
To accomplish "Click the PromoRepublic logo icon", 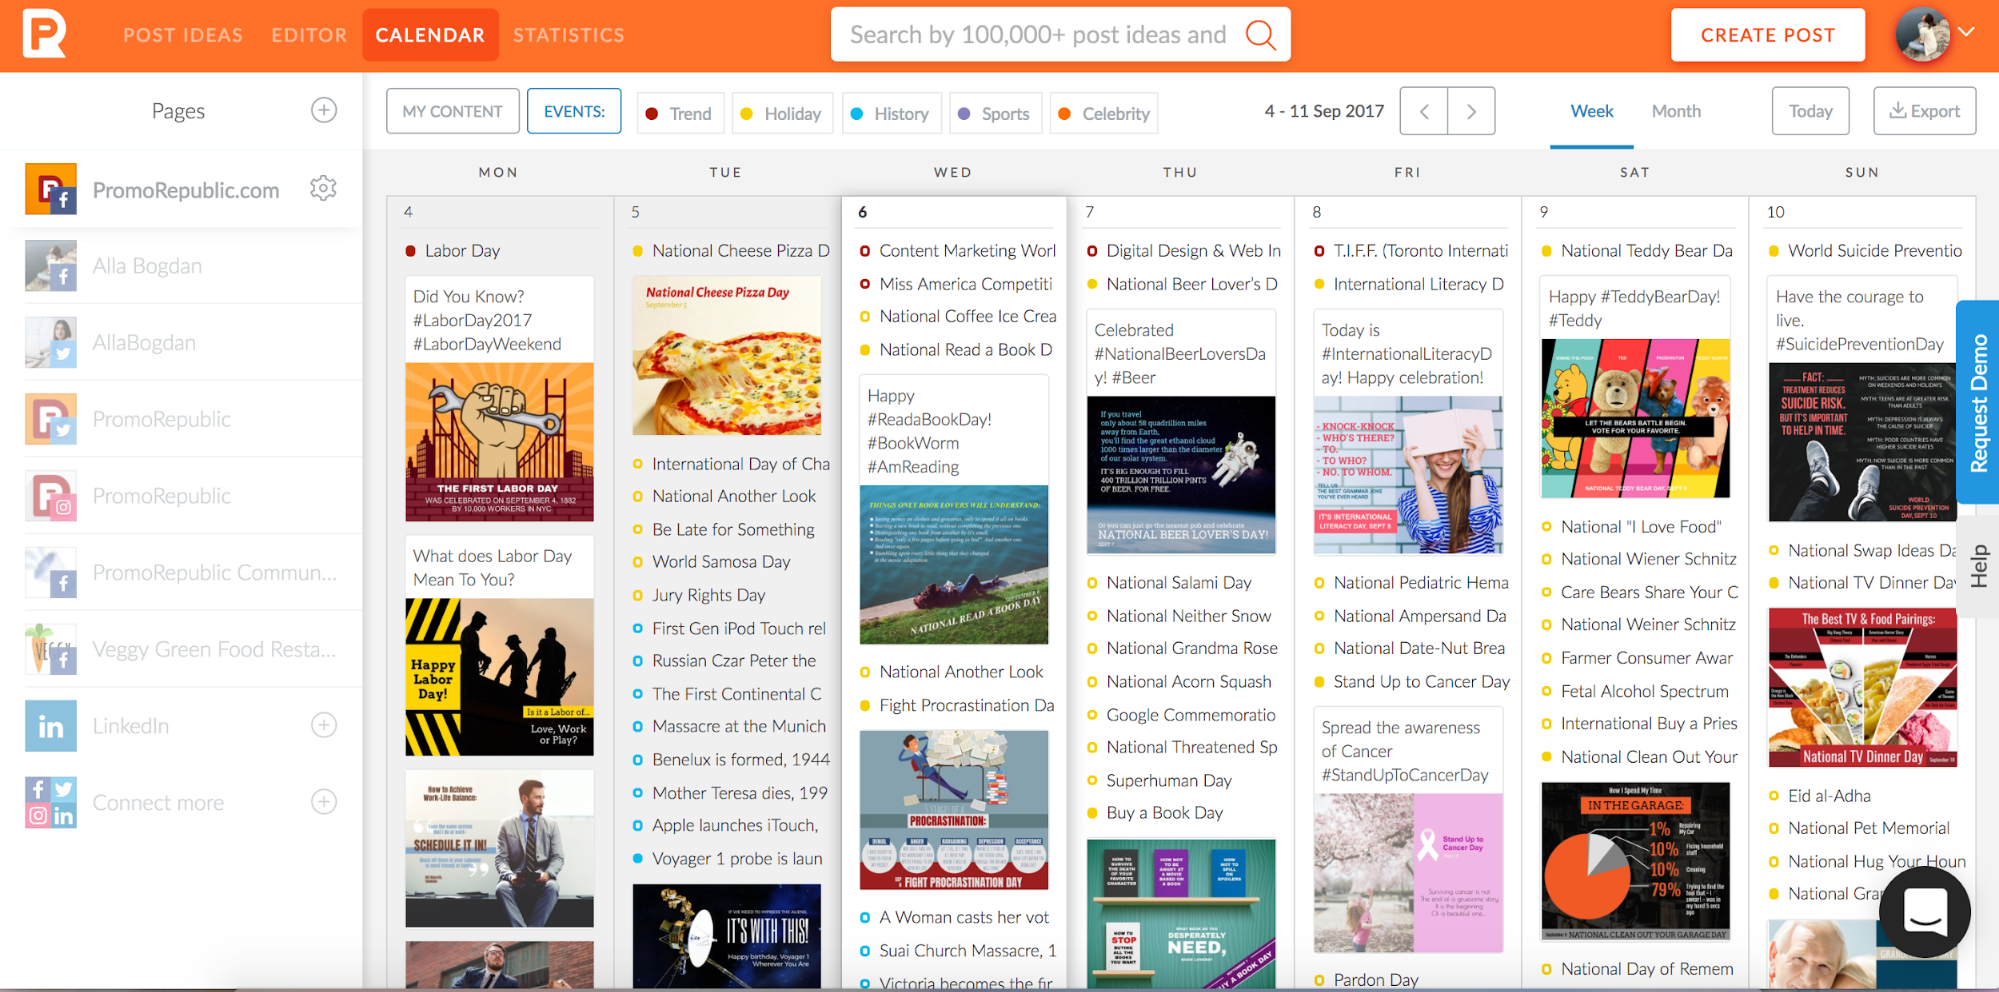I will [45, 33].
